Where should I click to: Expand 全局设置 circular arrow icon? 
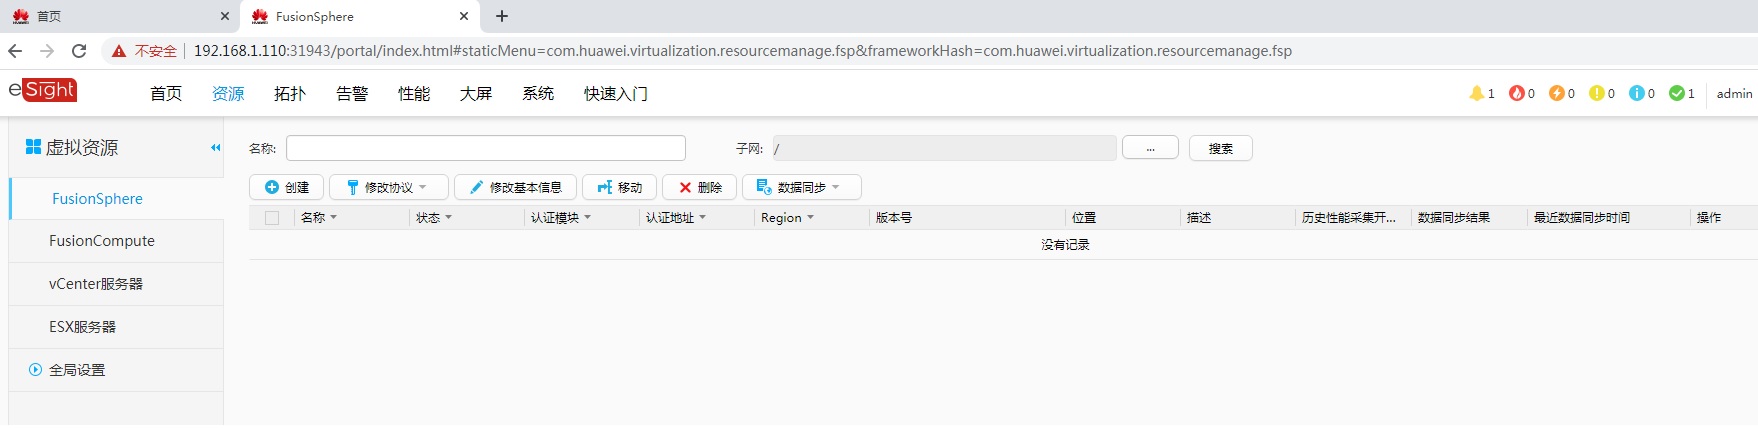point(36,370)
